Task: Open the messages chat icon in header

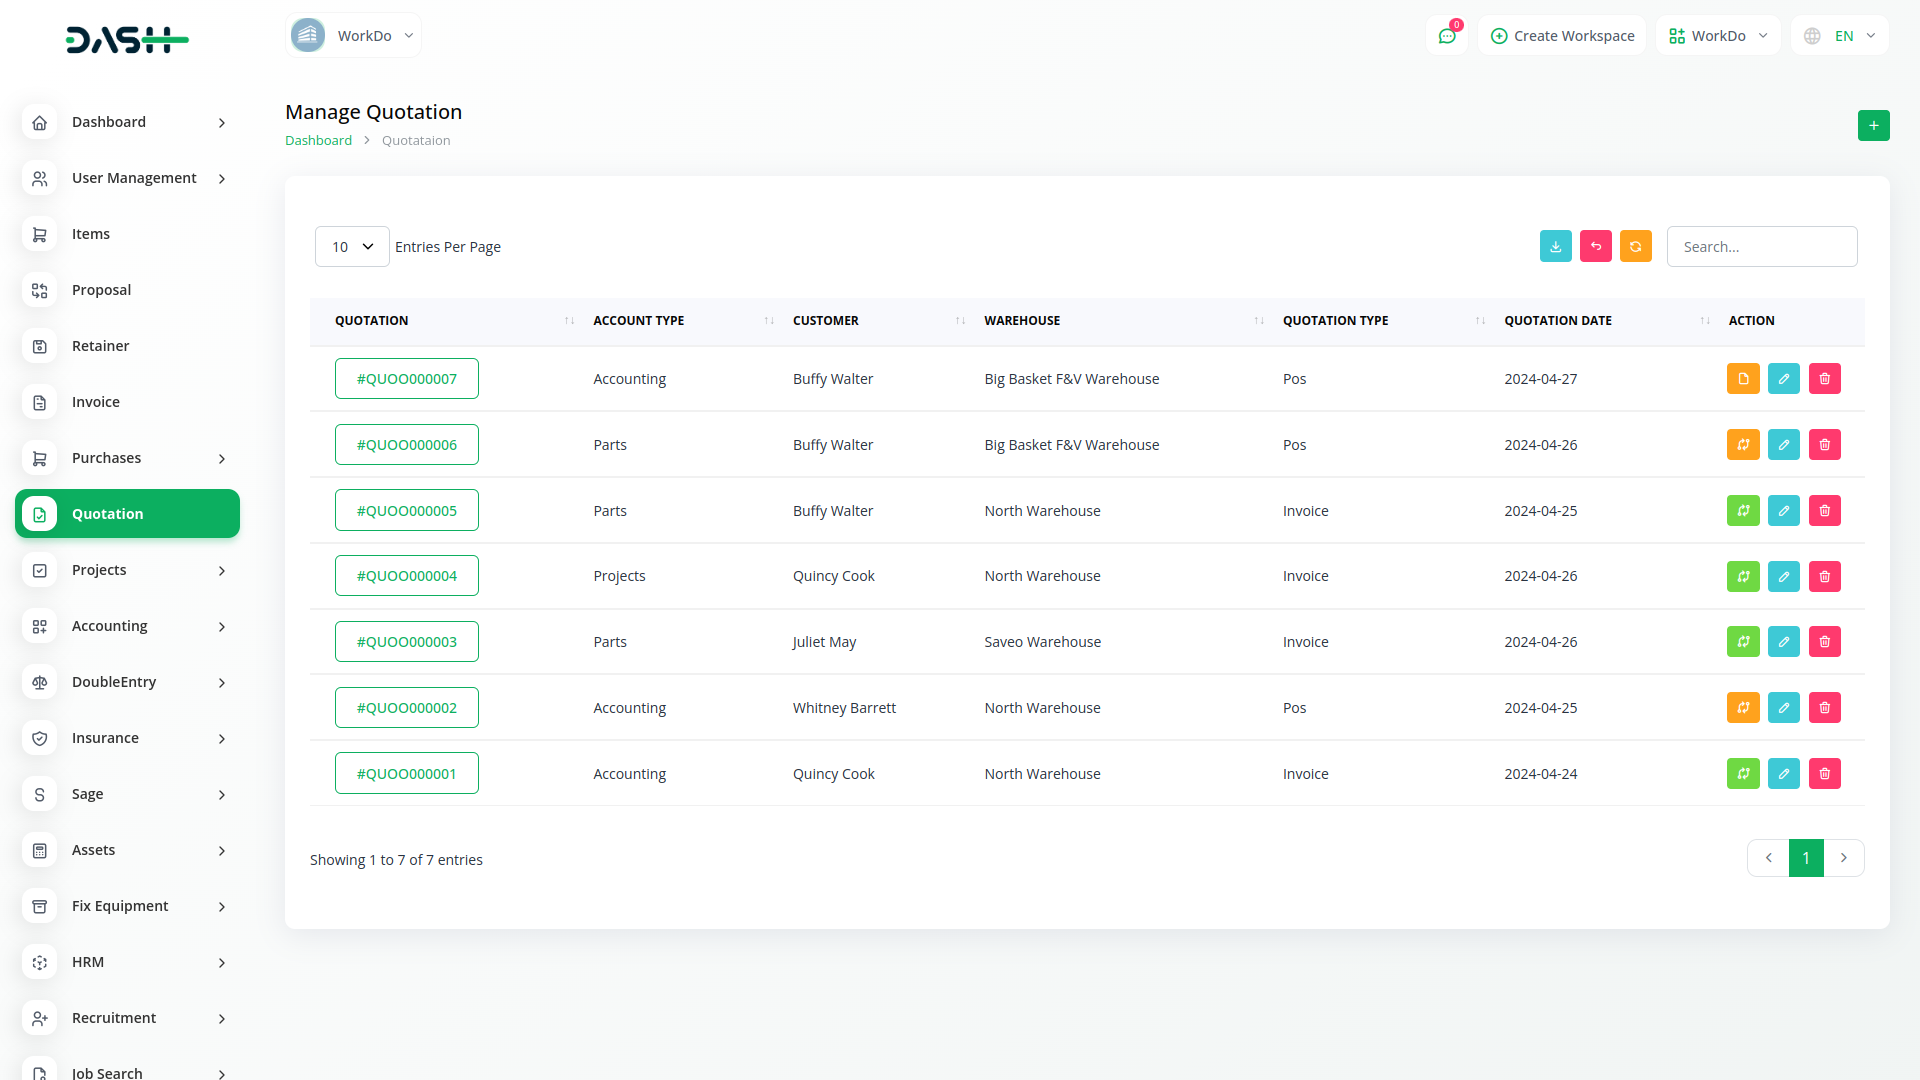Action: [1446, 36]
